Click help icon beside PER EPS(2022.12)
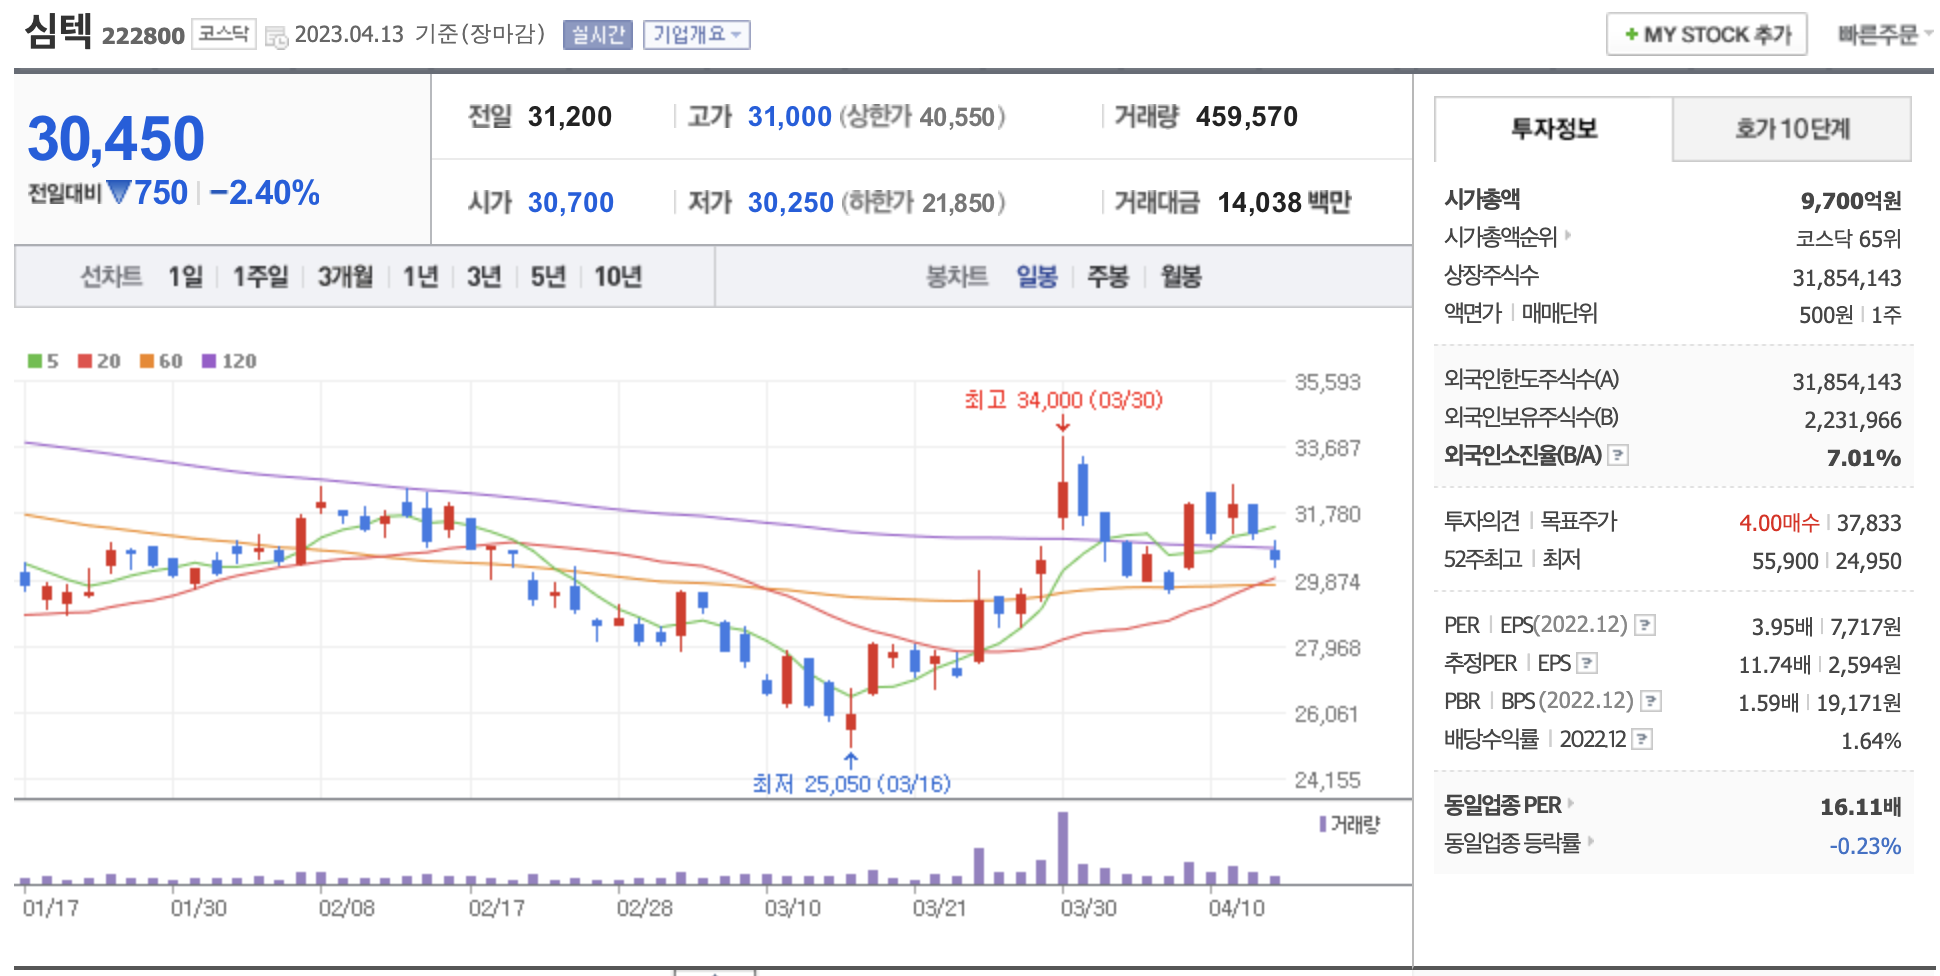This screenshot has width=1940, height=976. tap(1645, 626)
